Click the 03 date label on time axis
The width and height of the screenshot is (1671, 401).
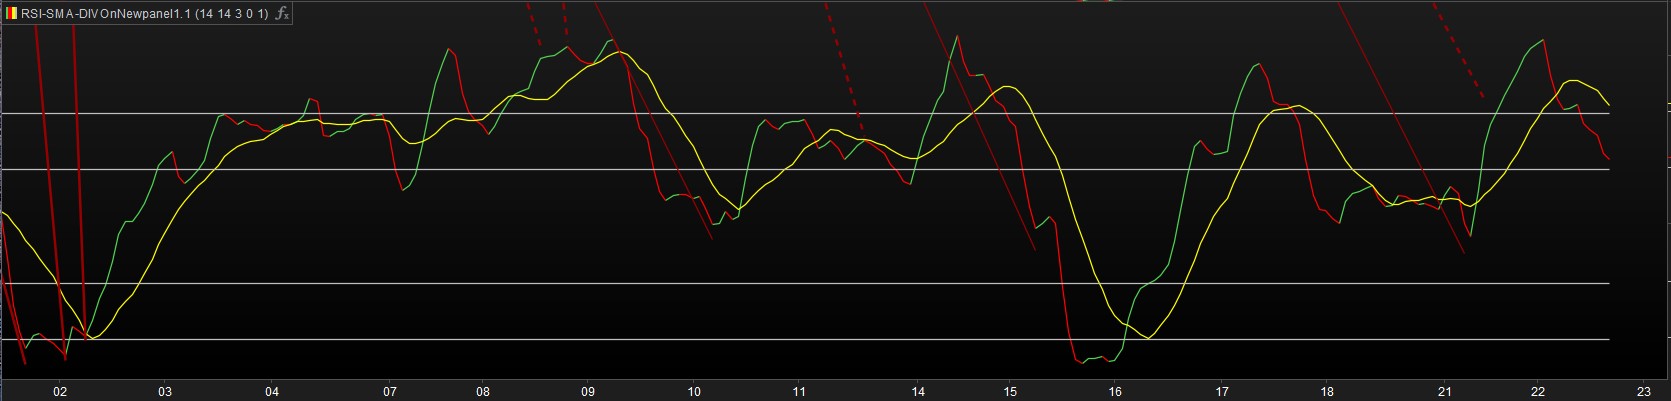pos(165,392)
